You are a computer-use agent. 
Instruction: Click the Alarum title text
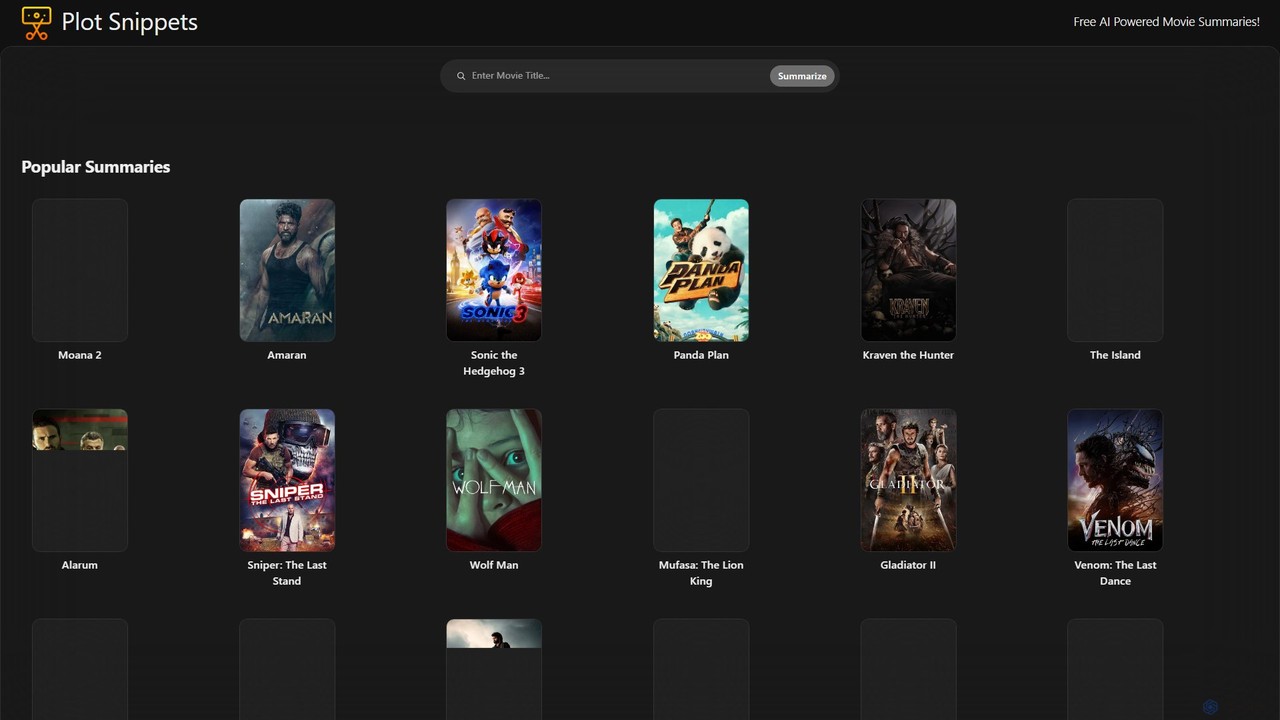(80, 565)
